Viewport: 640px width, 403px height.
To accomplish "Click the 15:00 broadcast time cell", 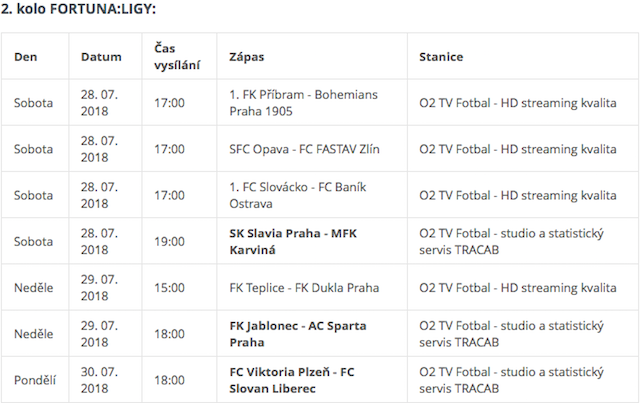I will (169, 288).
